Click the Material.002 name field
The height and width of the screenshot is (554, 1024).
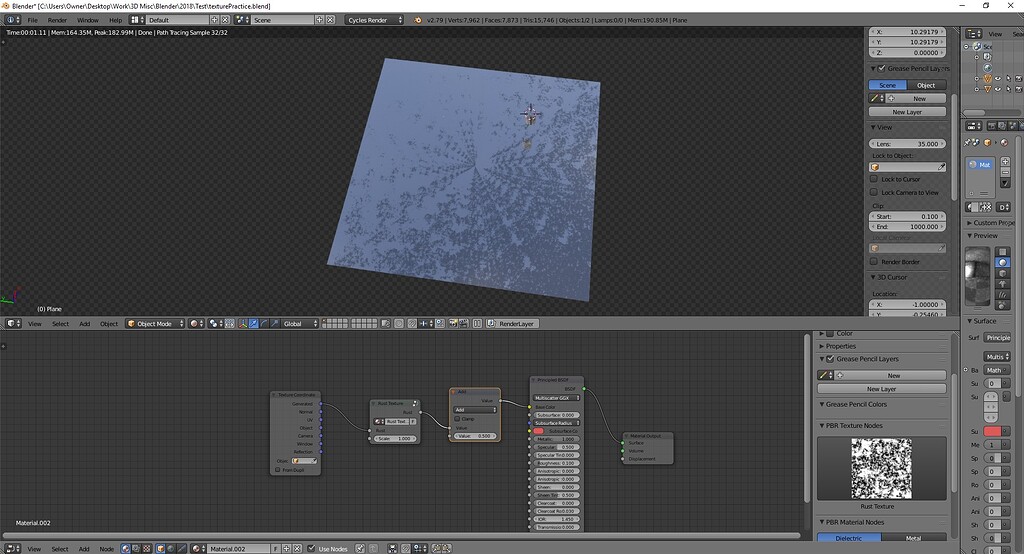pos(239,549)
